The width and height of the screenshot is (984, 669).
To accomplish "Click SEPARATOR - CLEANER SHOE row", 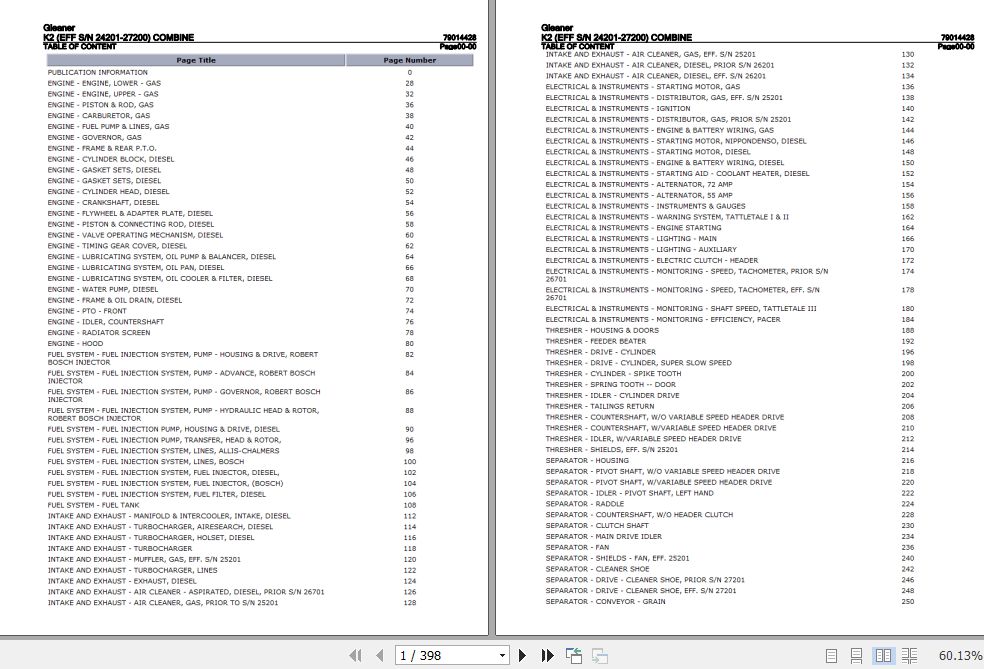I will 597,569.
